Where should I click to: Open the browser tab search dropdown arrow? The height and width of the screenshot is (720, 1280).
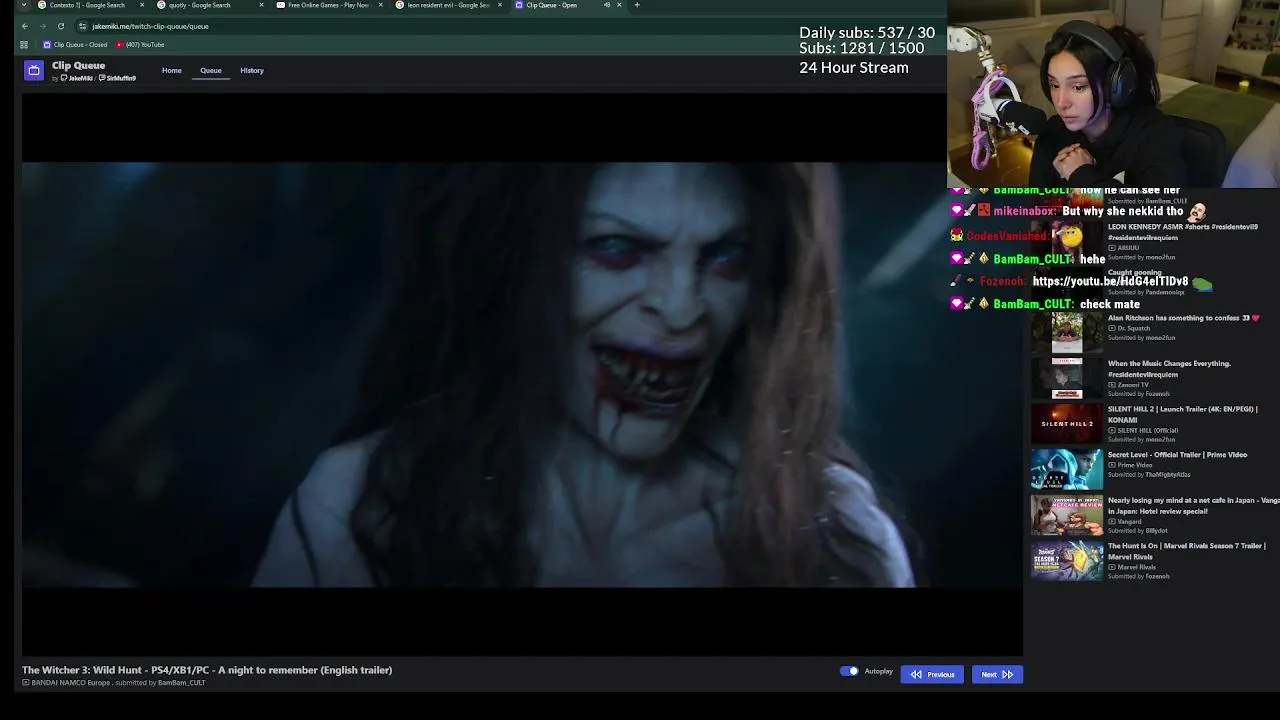click(x=24, y=5)
